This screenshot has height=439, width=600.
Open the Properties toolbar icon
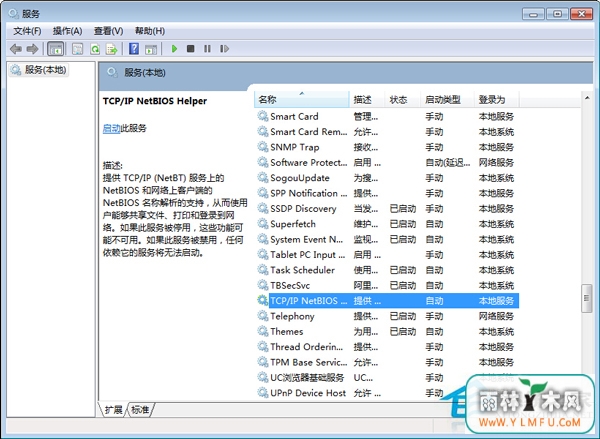(x=77, y=49)
